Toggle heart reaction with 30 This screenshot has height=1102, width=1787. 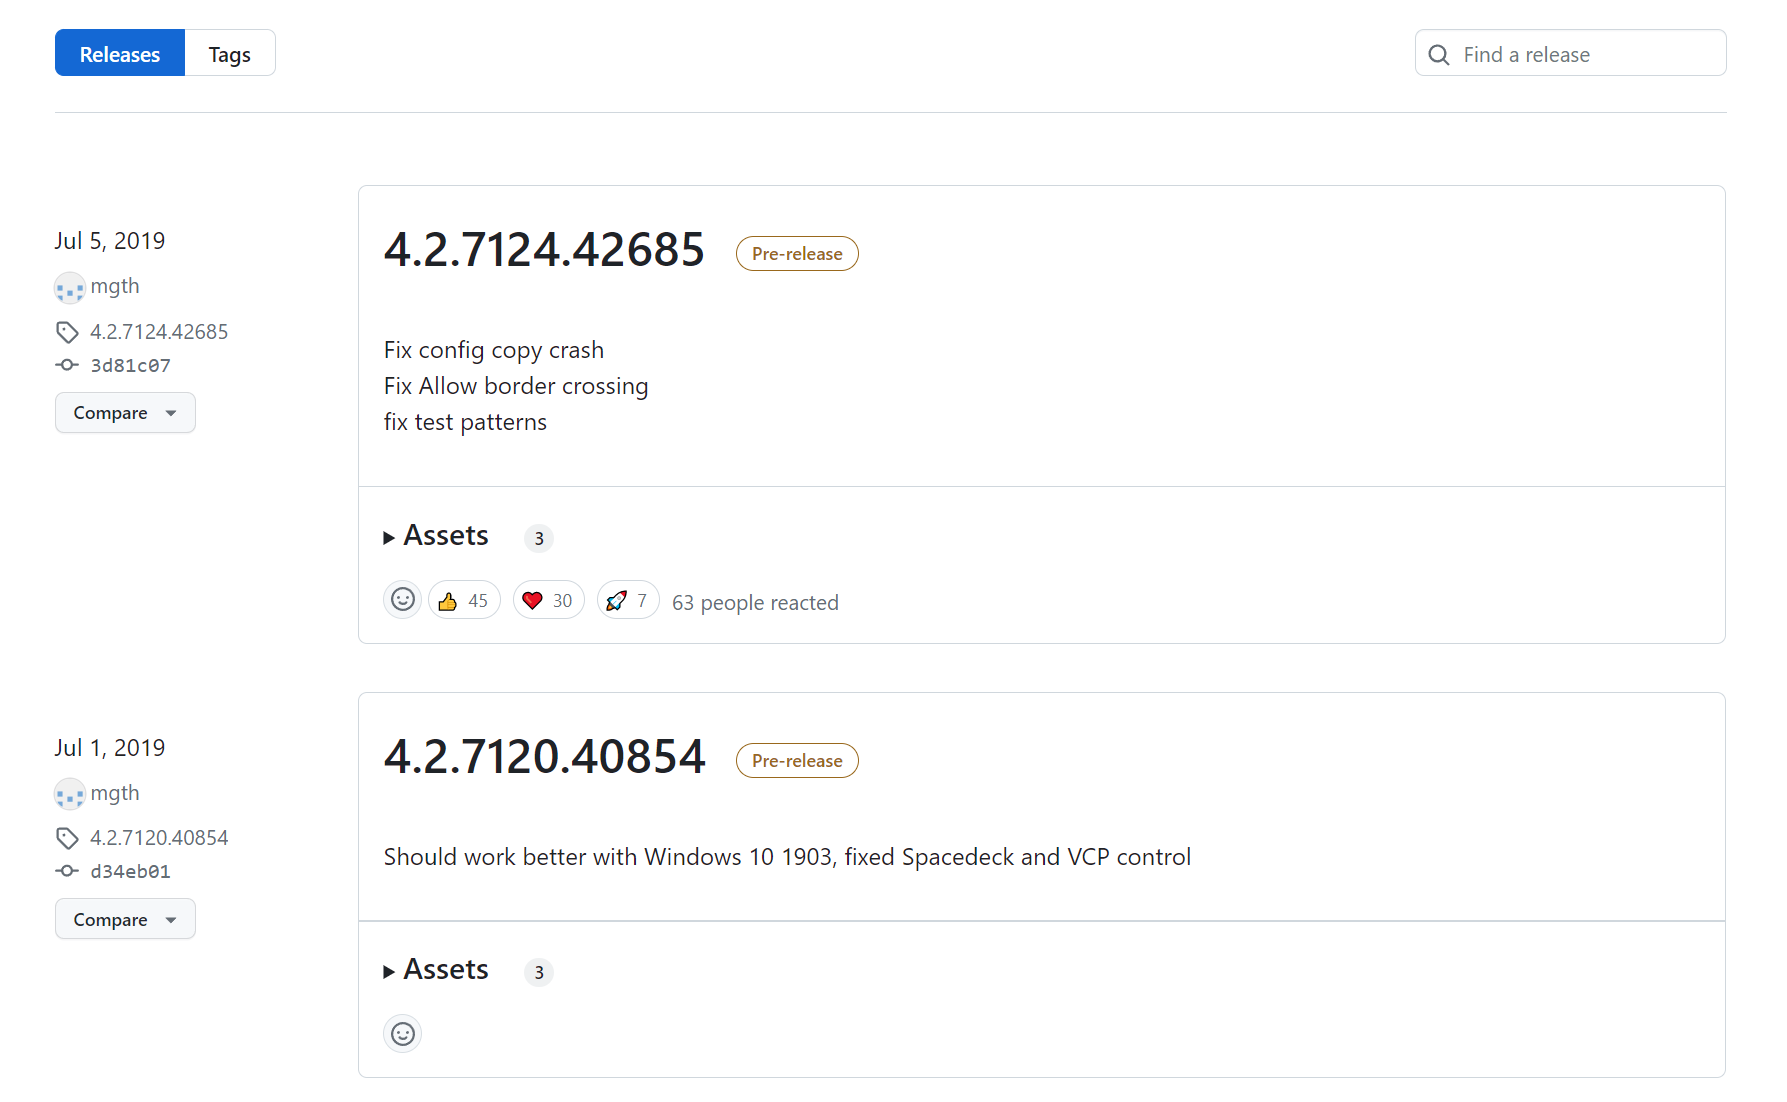(549, 600)
